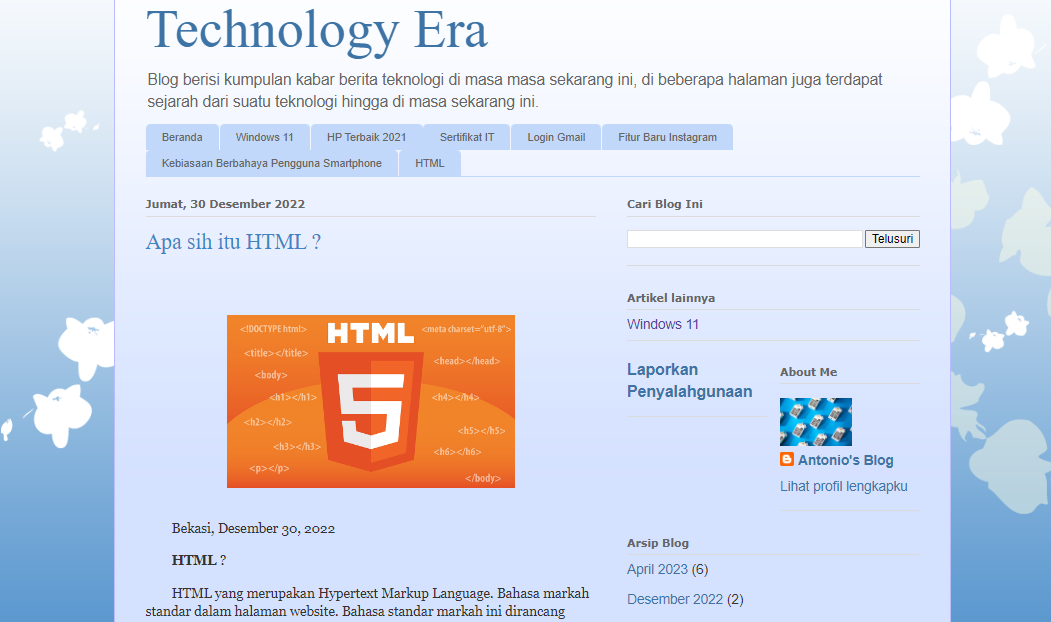The image size is (1051, 622).
Task: Click the Artikel lainnya heading
Action: point(671,298)
